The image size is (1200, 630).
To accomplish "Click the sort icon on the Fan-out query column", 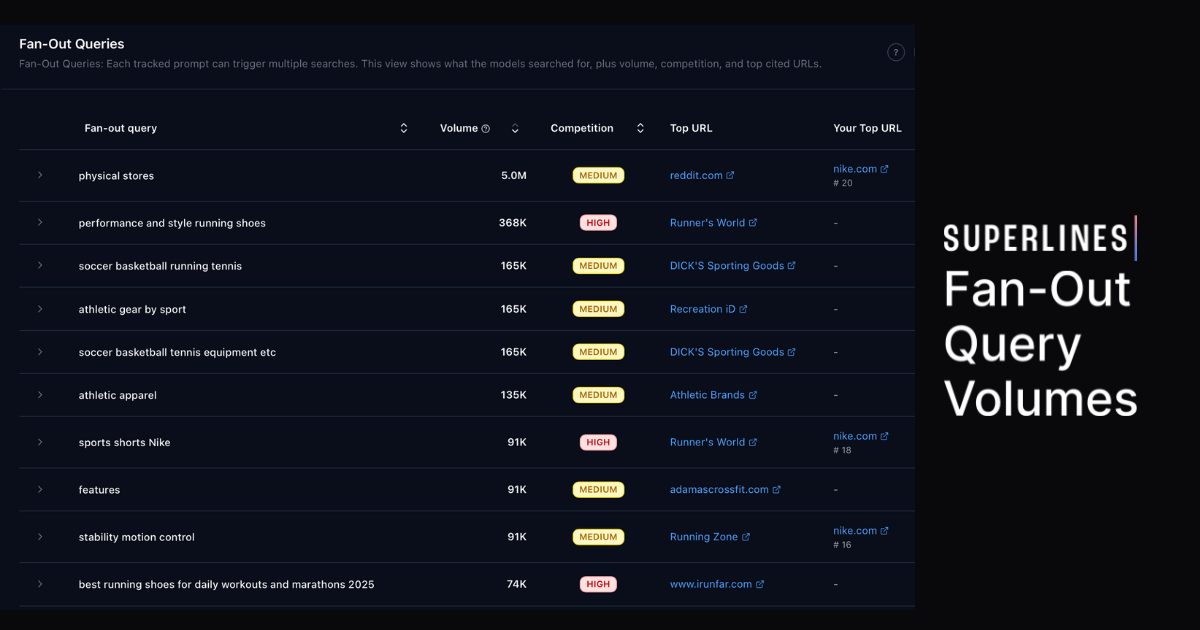I will pos(403,128).
